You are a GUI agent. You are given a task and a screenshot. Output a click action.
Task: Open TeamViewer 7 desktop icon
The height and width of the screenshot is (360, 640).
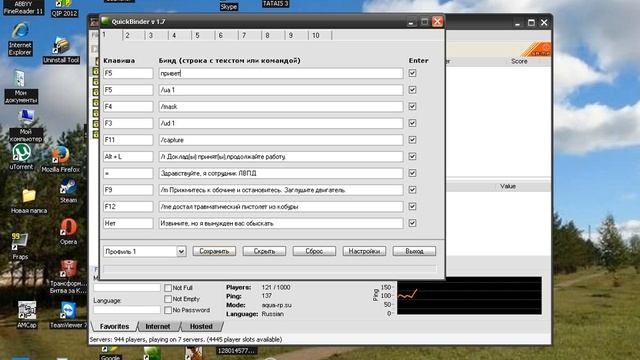(x=68, y=315)
